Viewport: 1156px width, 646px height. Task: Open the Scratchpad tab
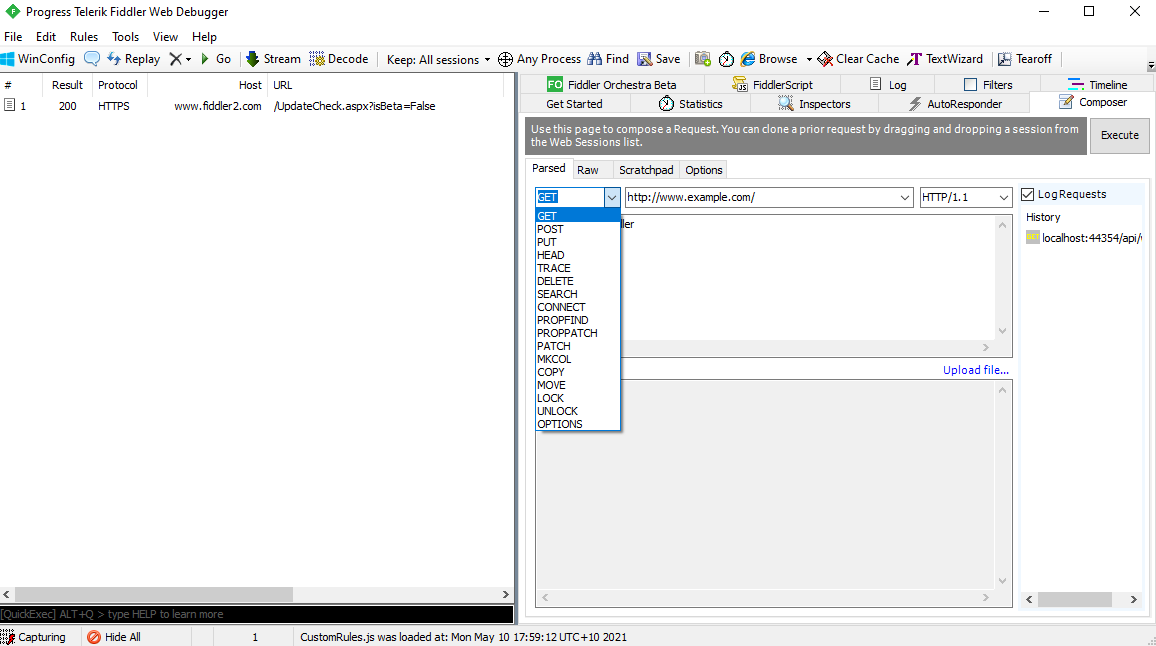[x=646, y=170]
